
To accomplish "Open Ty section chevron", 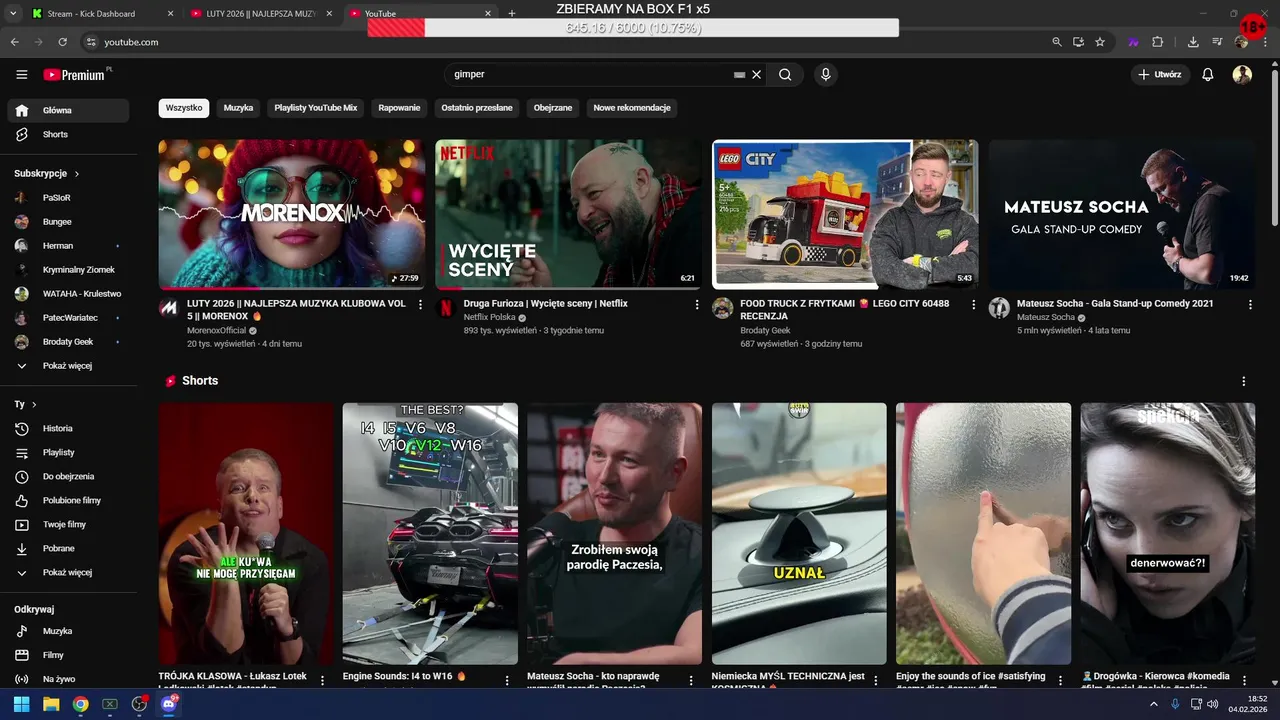I will coord(34,405).
